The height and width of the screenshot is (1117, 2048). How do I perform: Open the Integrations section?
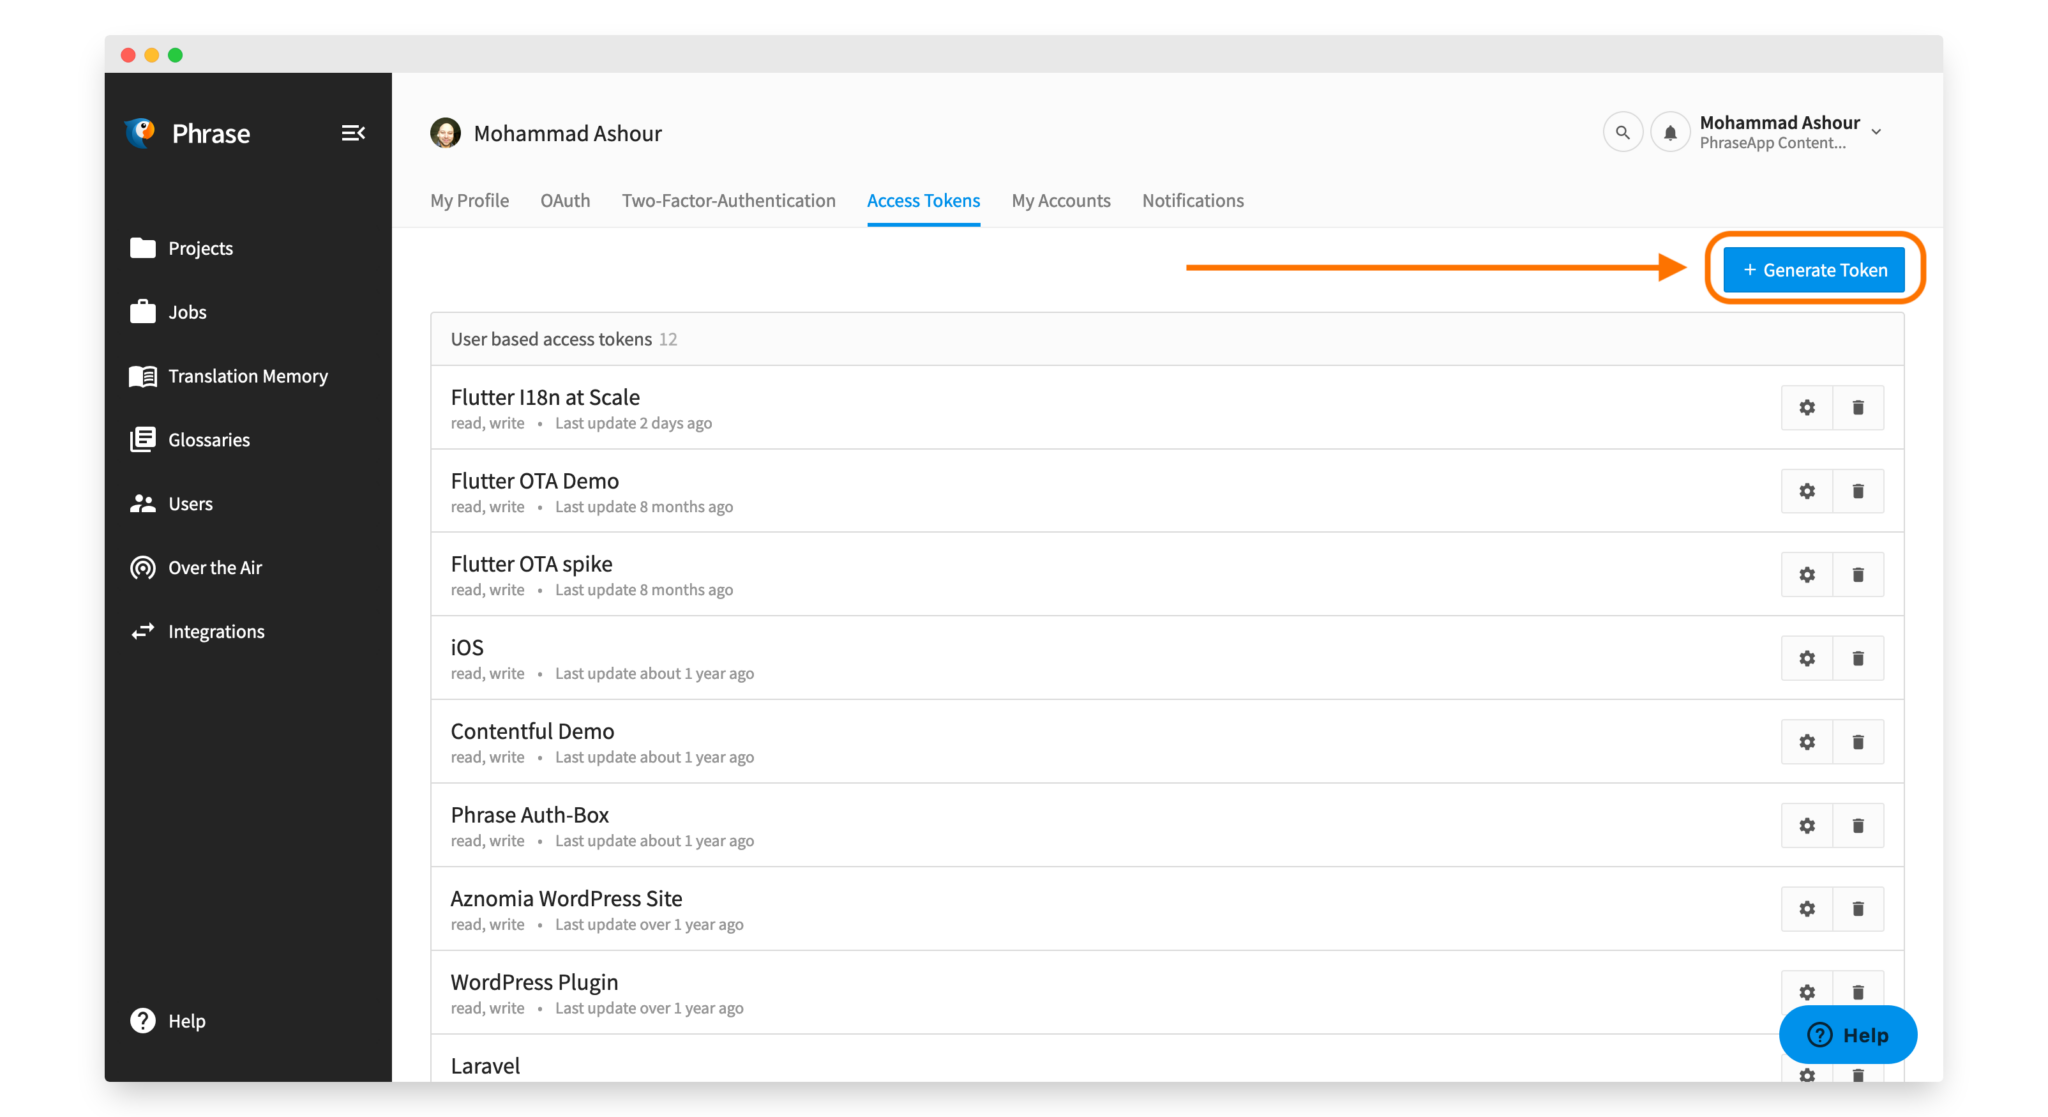pos(216,631)
